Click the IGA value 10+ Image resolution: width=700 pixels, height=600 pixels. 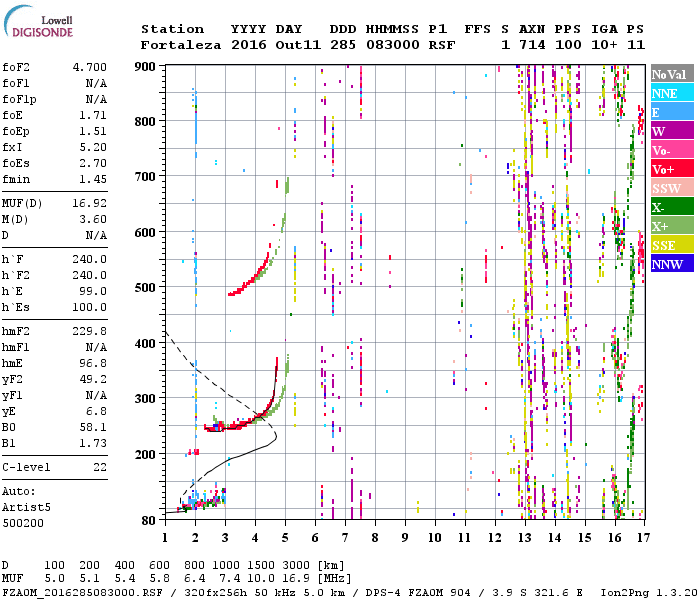coord(604,45)
